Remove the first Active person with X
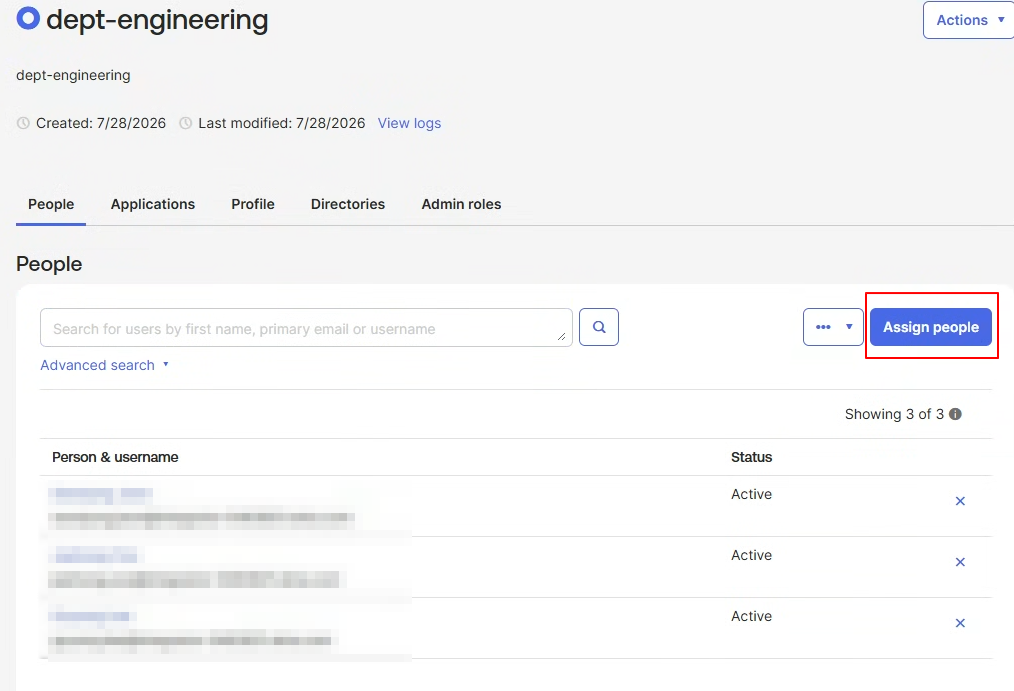 pyautogui.click(x=960, y=501)
